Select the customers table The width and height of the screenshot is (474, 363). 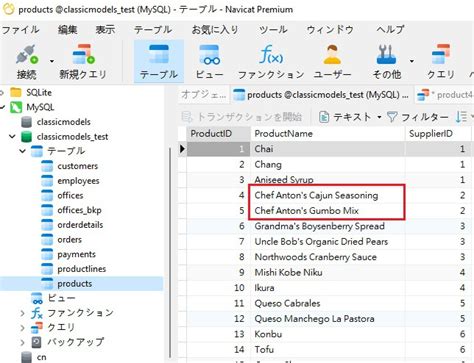[70, 166]
